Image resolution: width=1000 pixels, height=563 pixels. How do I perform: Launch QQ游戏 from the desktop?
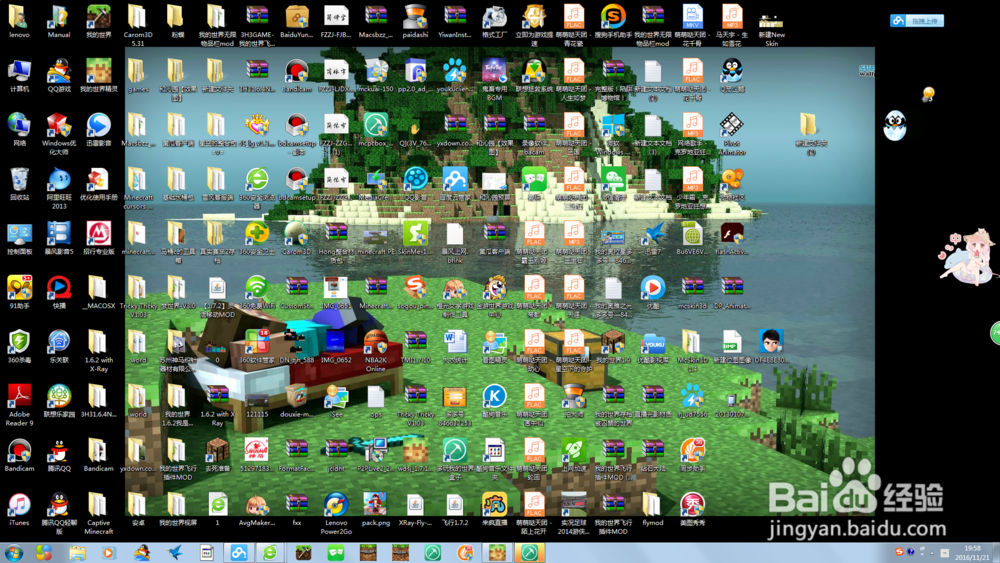tap(59, 71)
